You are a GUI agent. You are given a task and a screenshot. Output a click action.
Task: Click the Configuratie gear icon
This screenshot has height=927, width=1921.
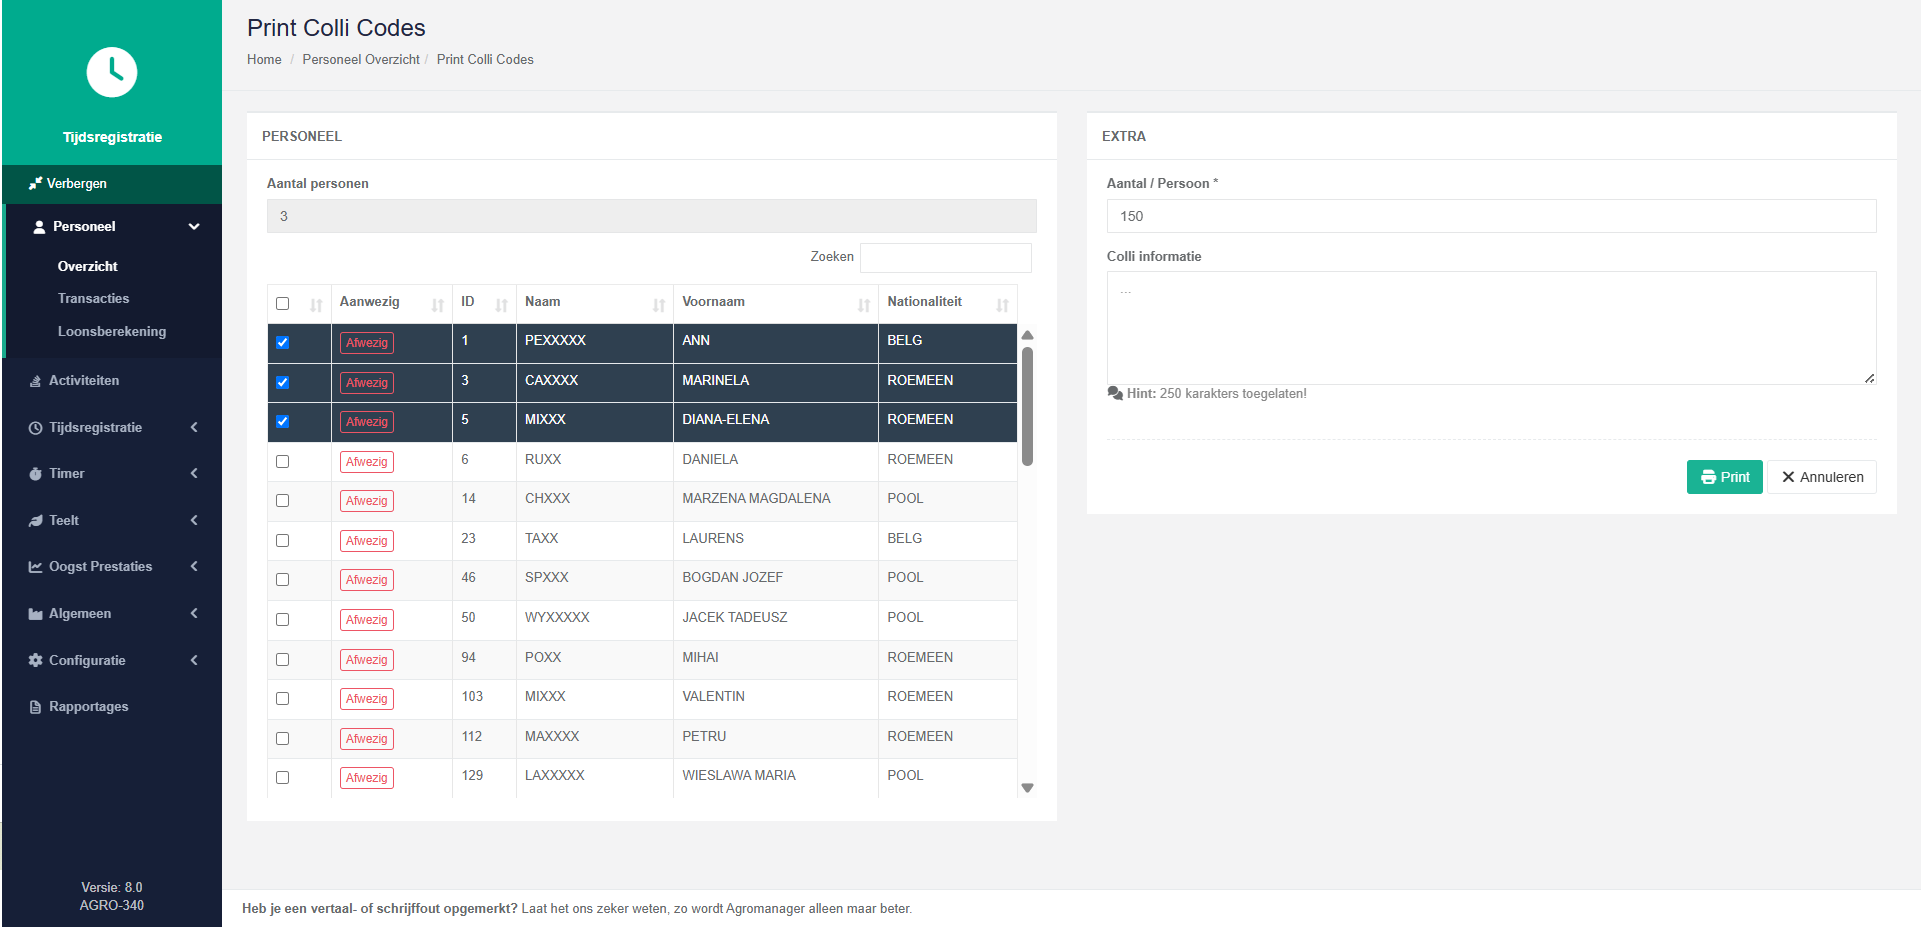coord(35,660)
